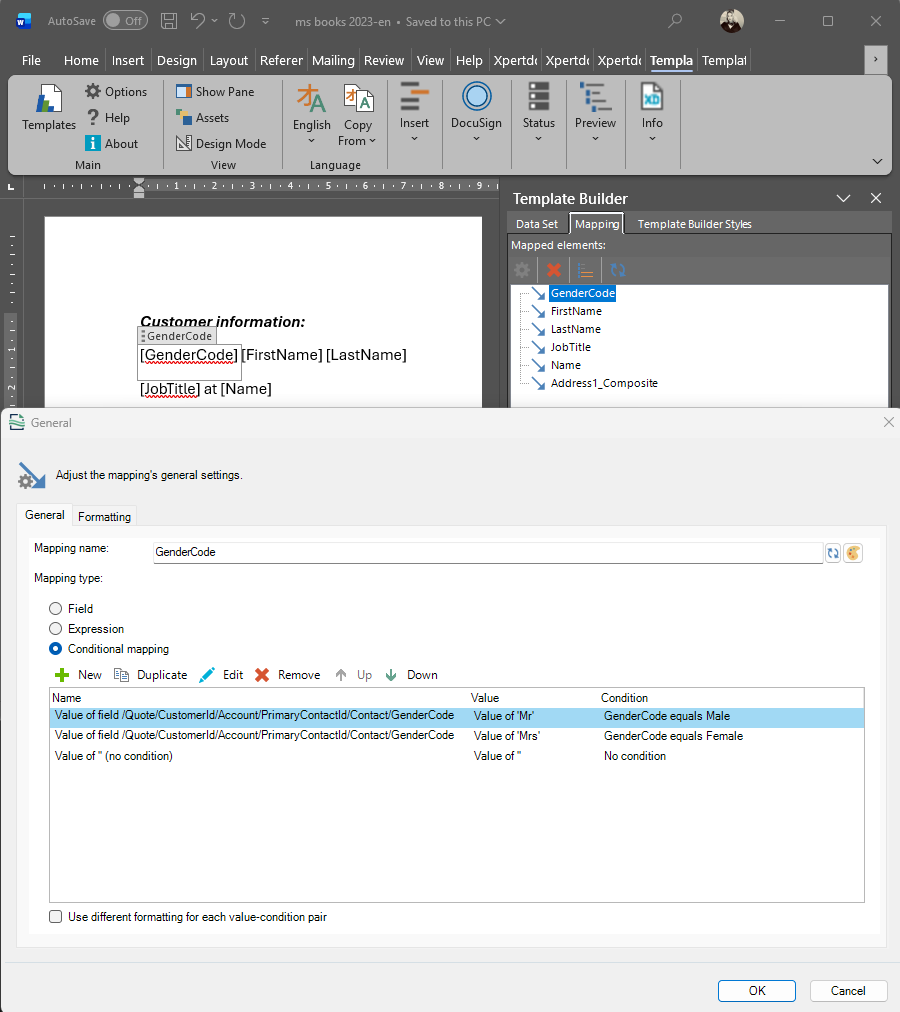Open the Templates library icon
The height and width of the screenshot is (1012, 900).
tap(48, 99)
